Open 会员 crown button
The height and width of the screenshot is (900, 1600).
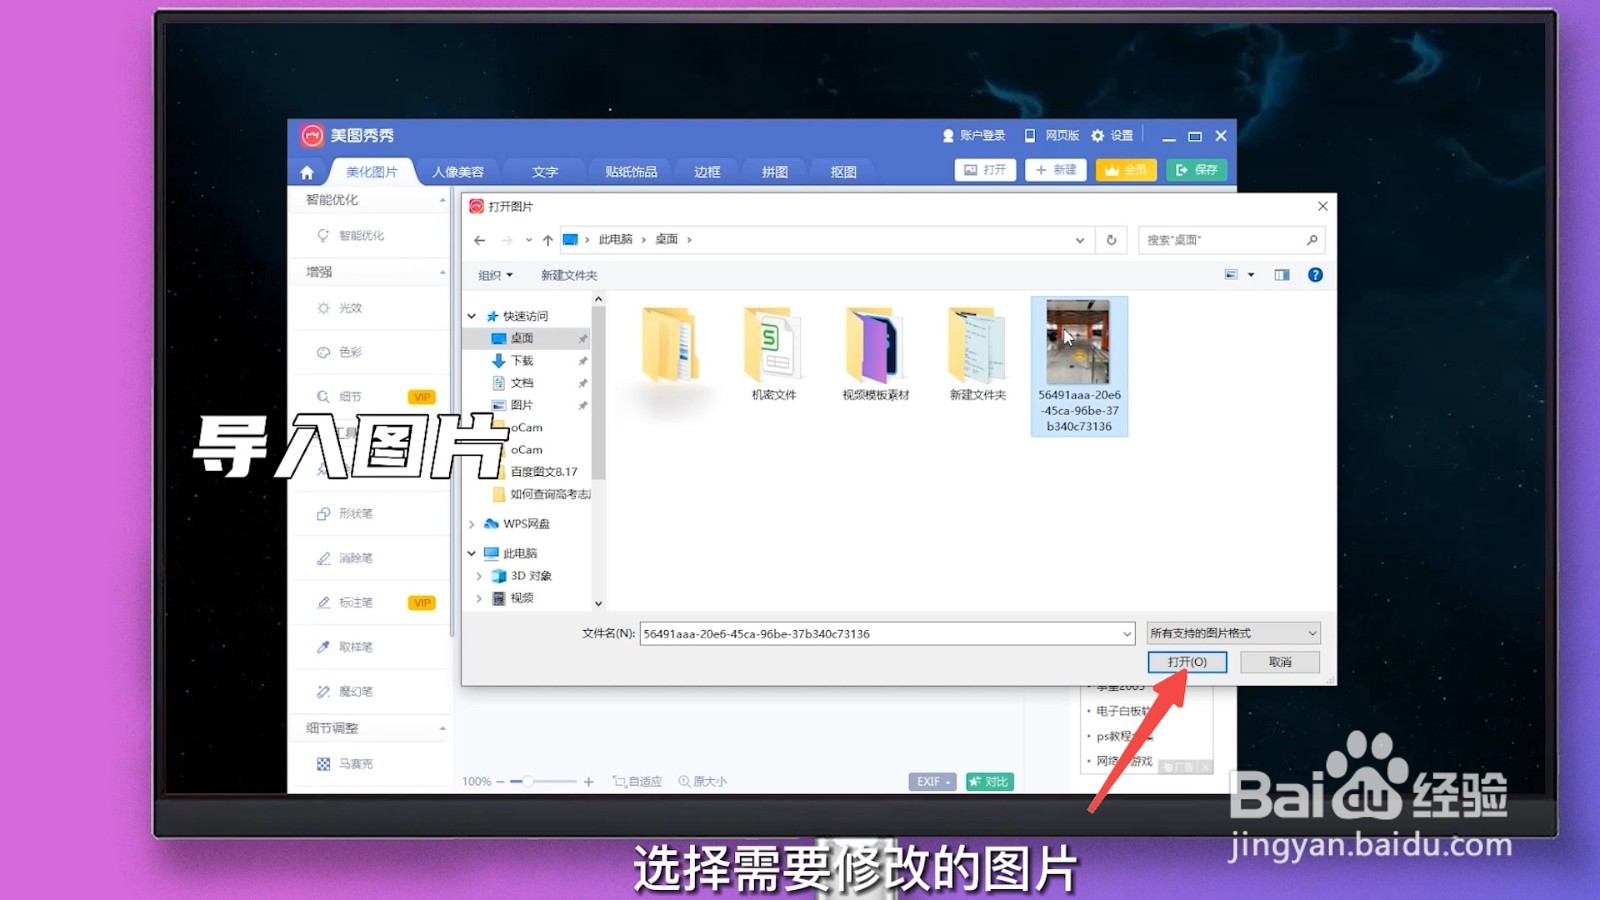click(x=1126, y=170)
